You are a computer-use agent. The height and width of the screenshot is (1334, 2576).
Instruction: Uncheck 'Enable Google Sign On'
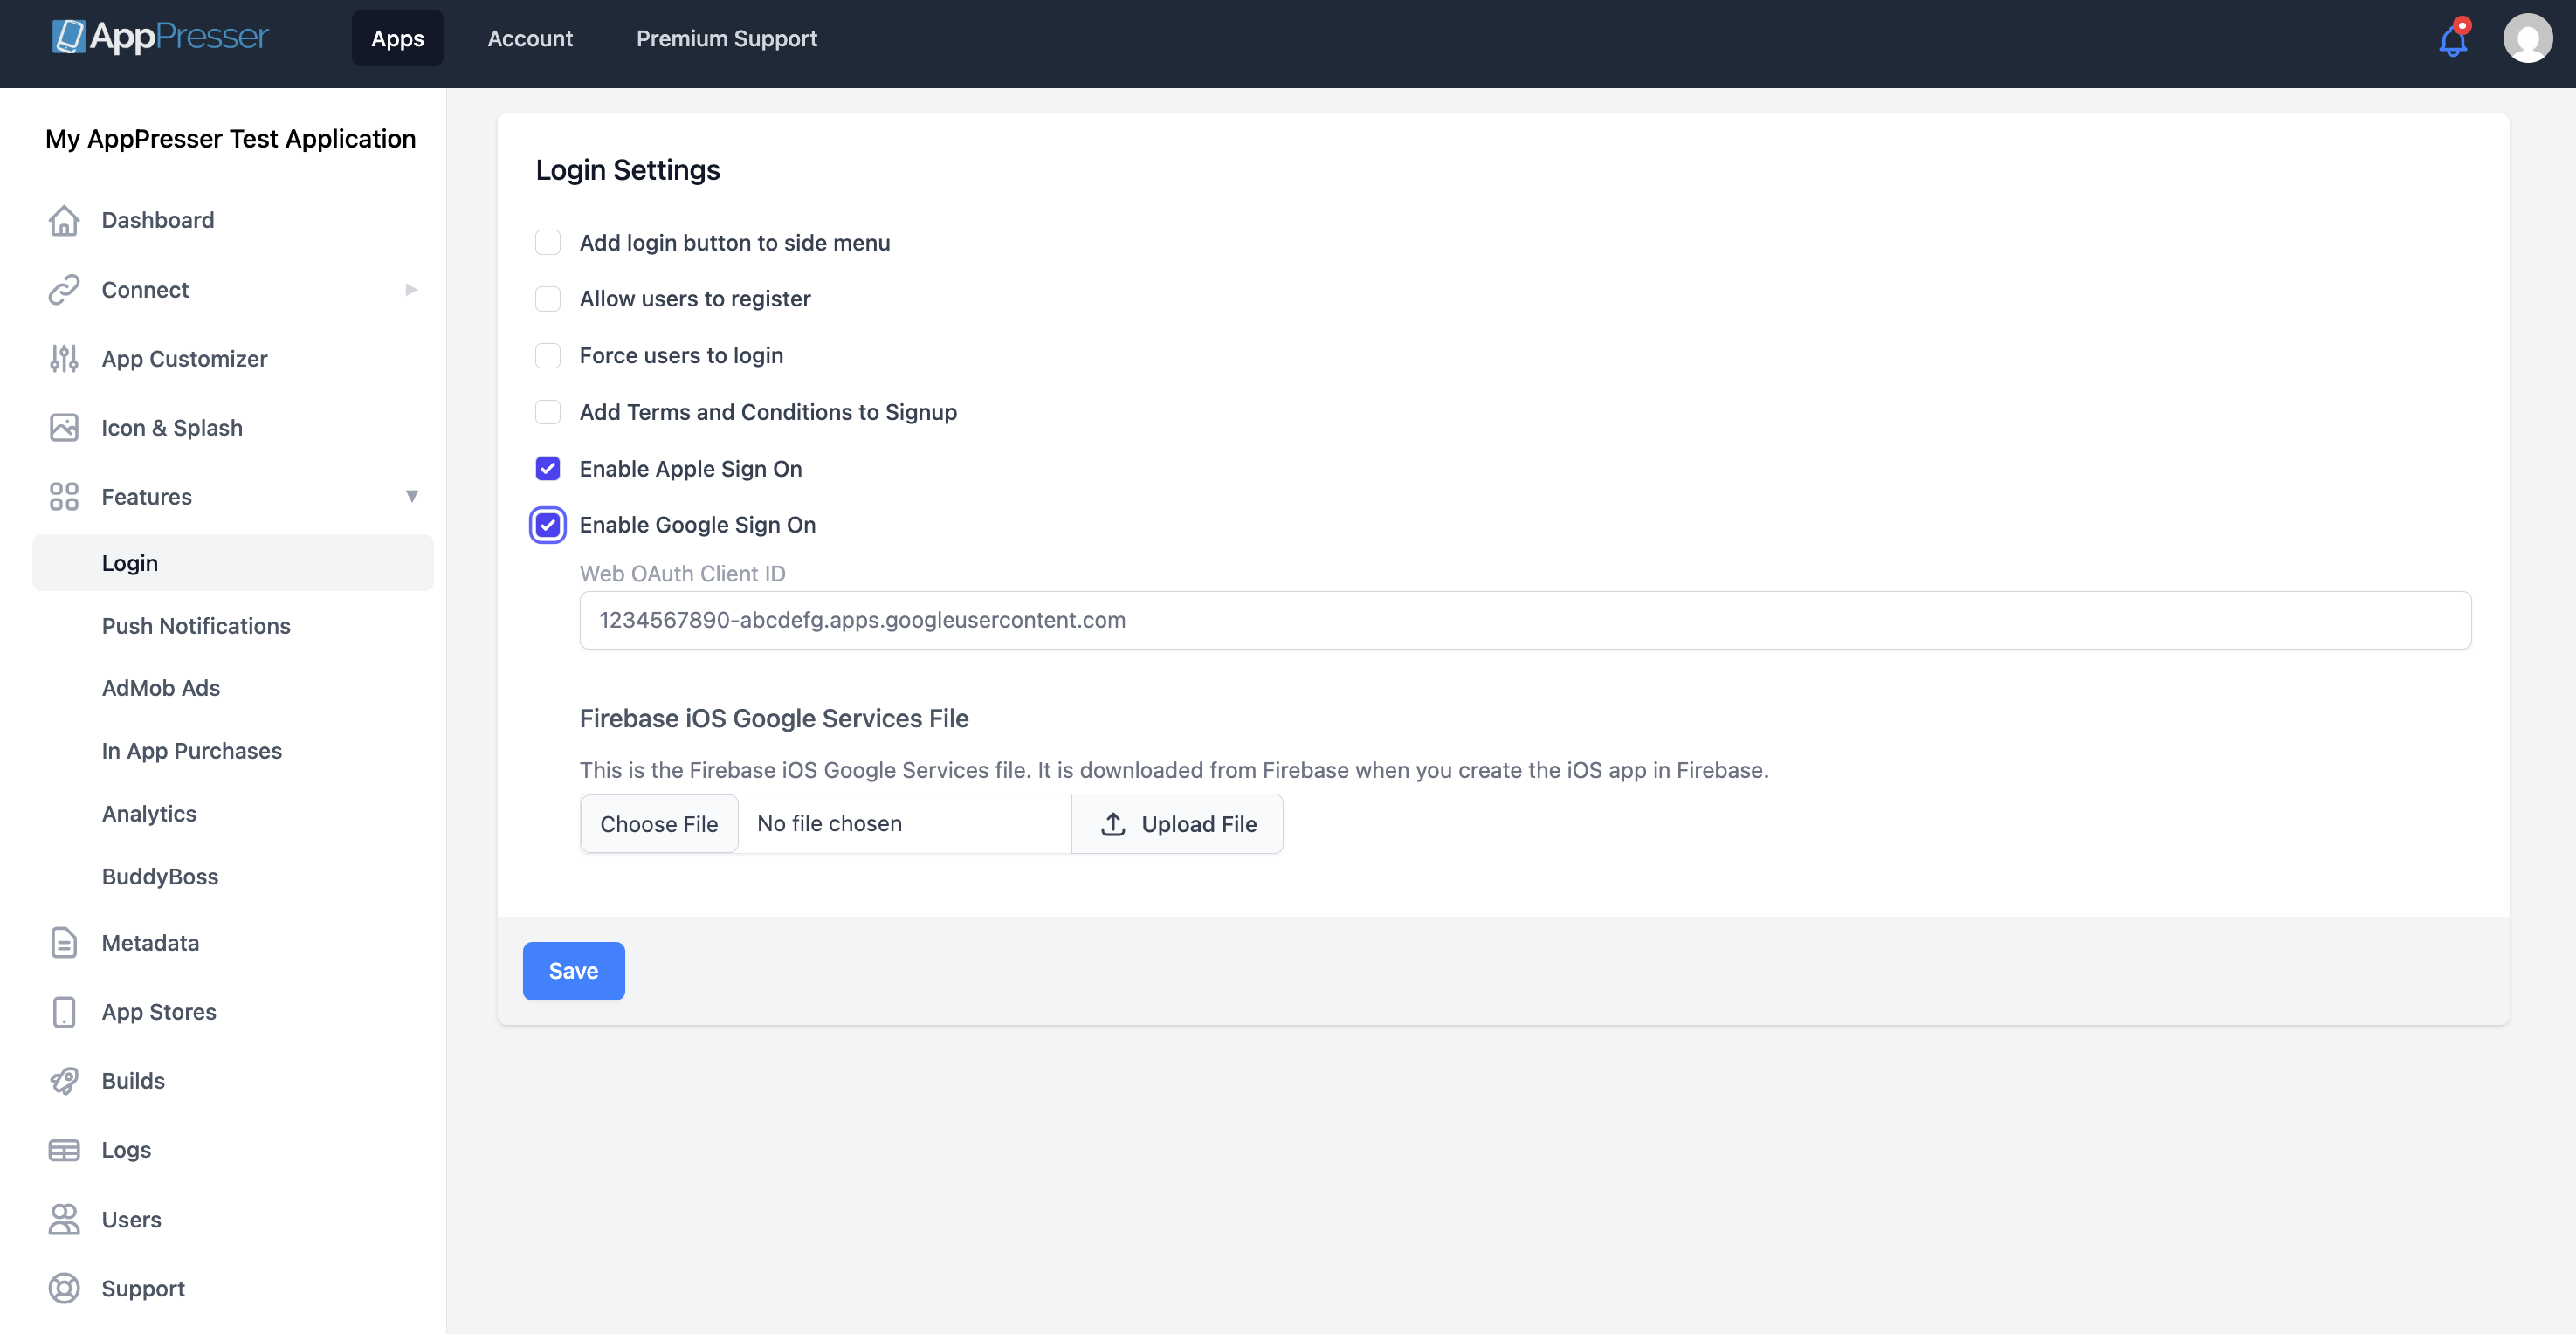tap(548, 525)
